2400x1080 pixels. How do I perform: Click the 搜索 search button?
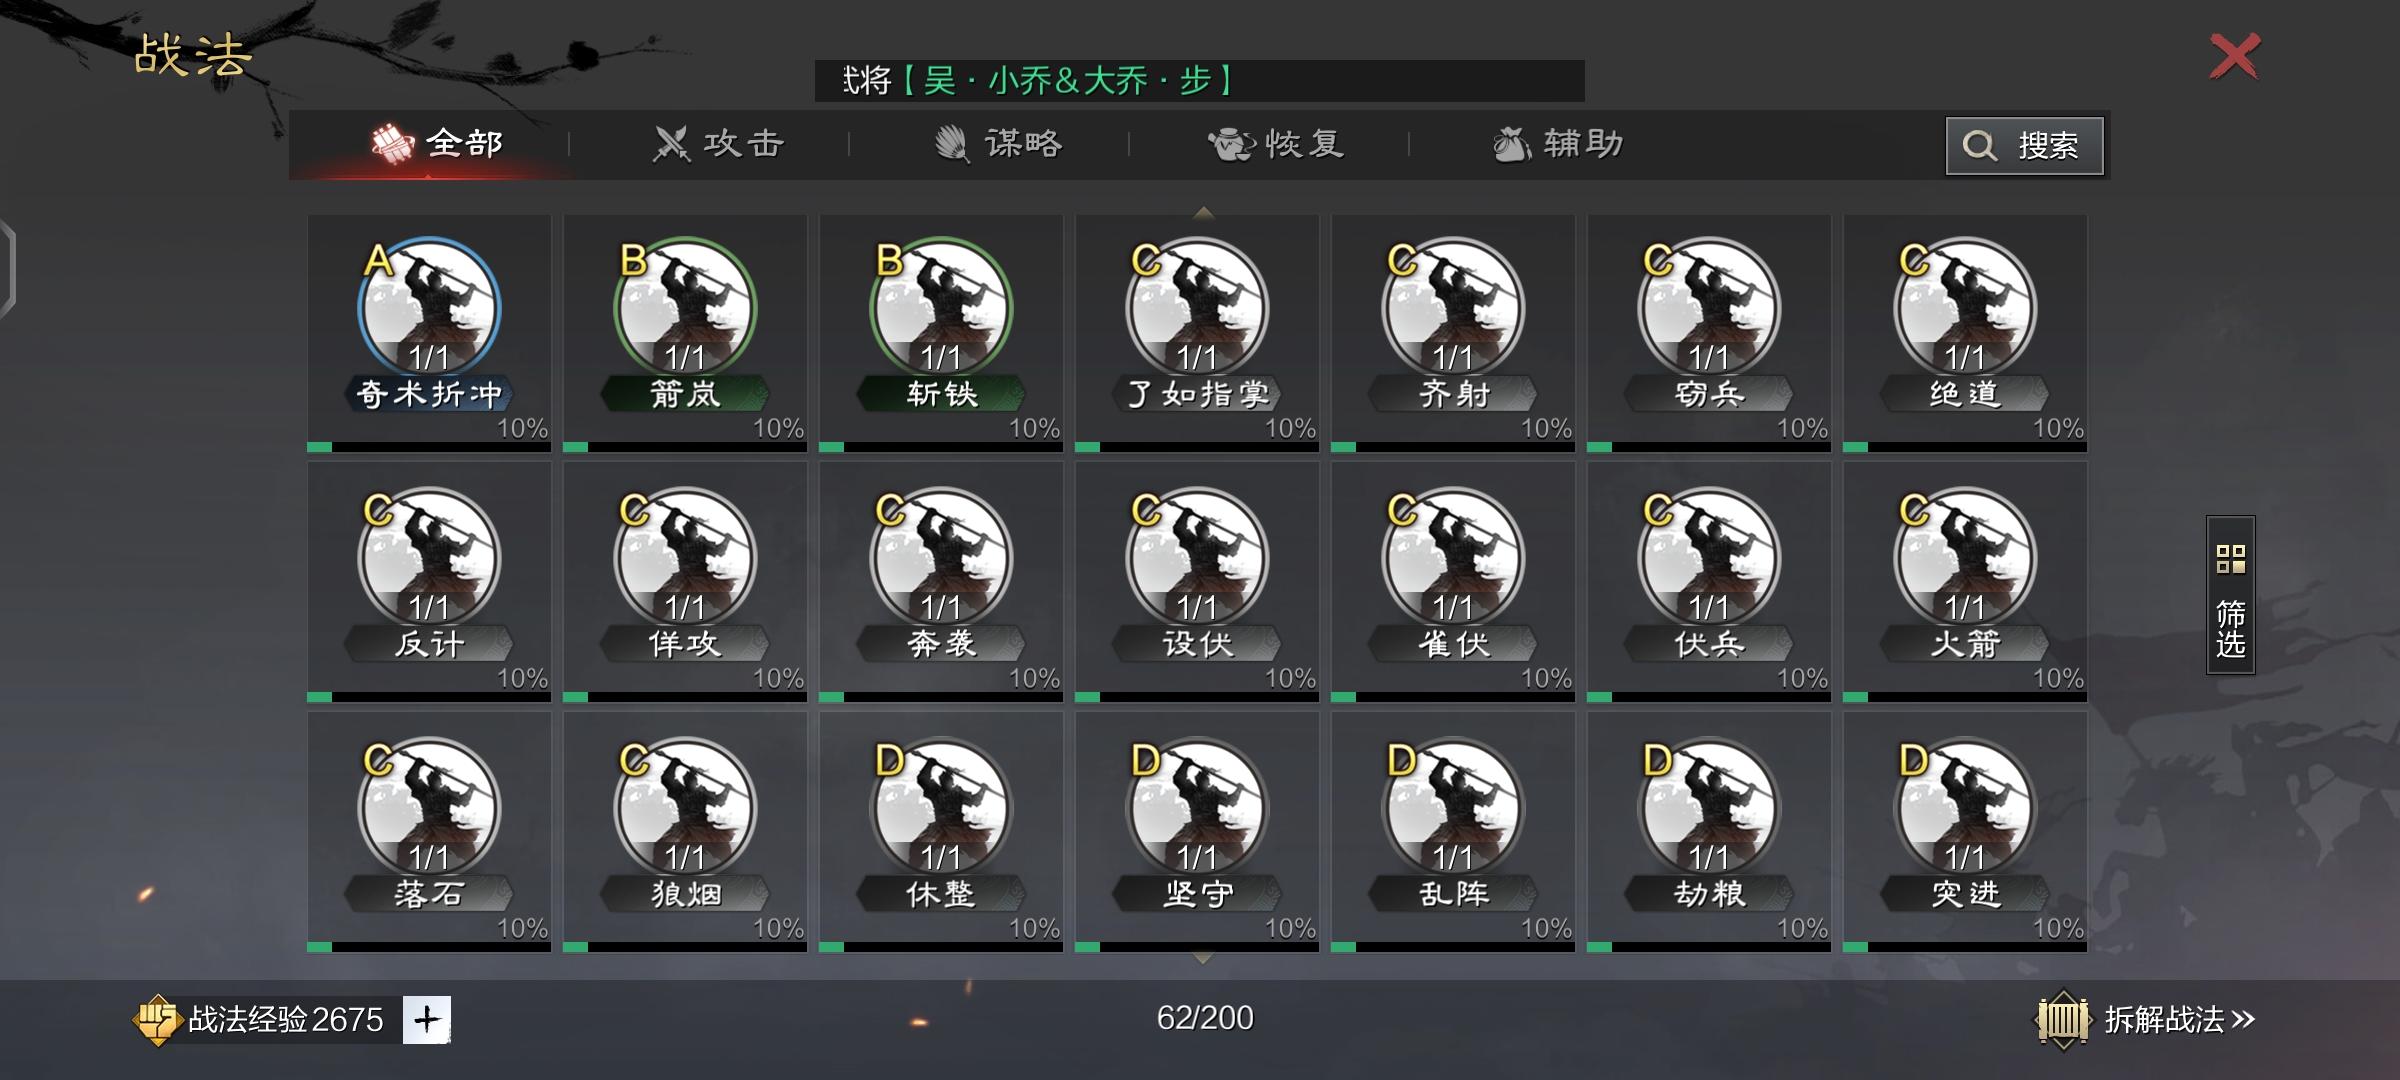2025,146
